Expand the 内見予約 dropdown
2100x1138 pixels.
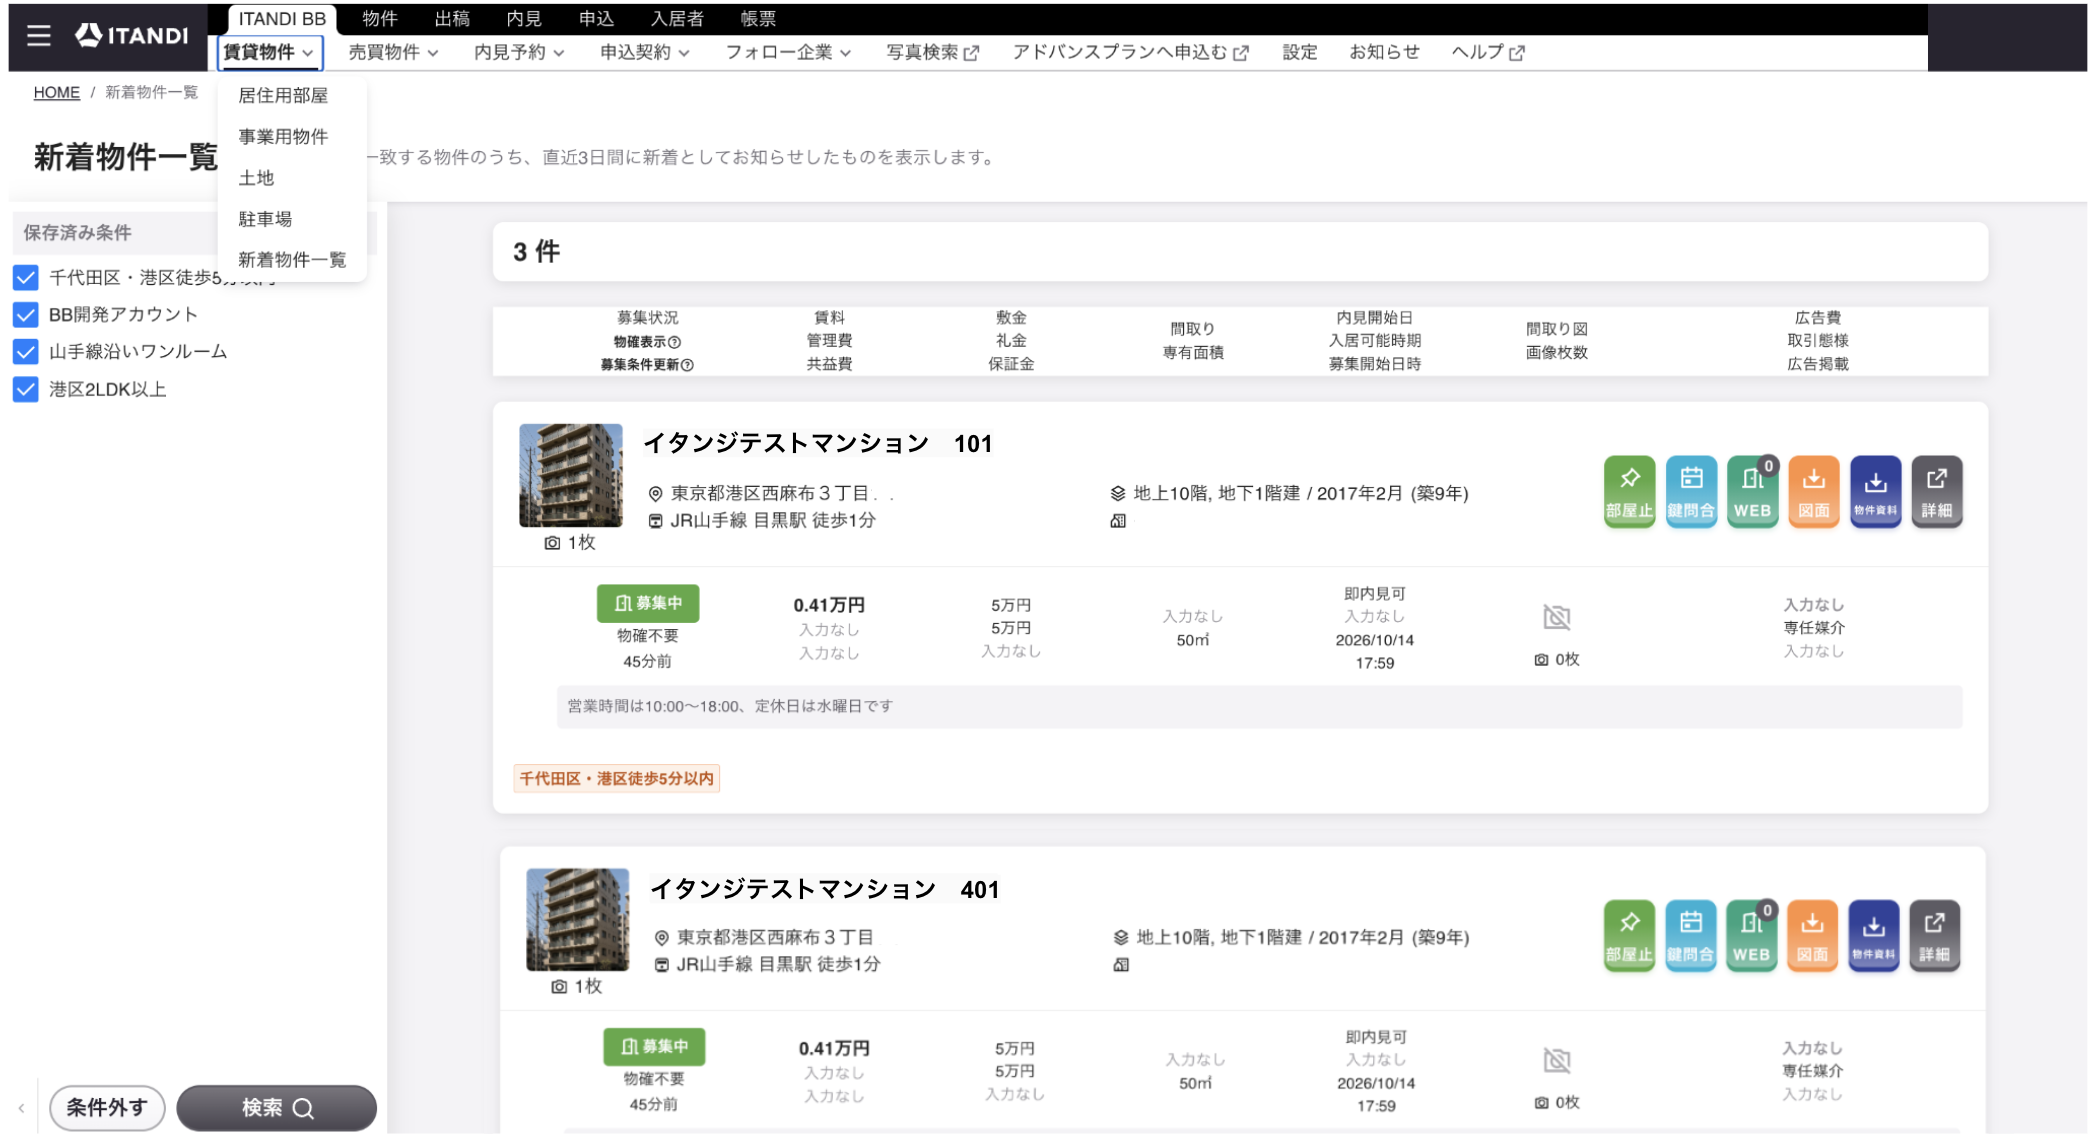click(519, 52)
